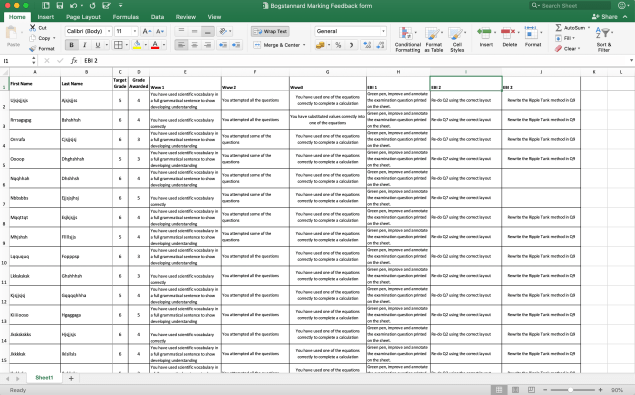Open the Customize Quick Access Toolbar dropdown
635x395 pixels.
click(x=121, y=6)
